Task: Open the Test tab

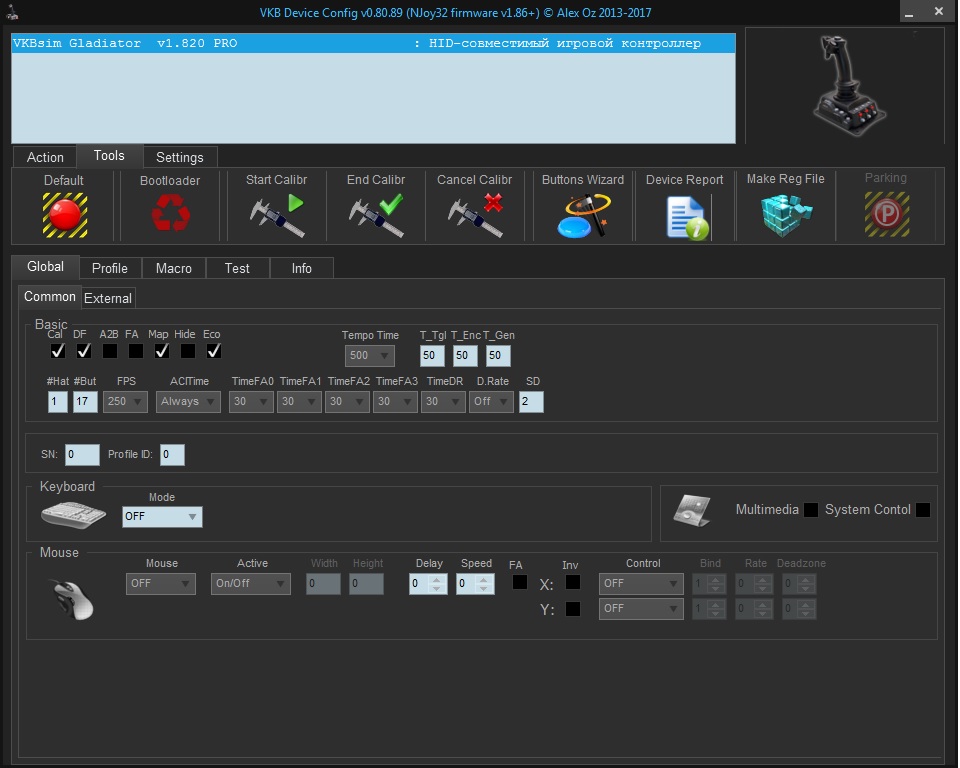Action: (238, 268)
